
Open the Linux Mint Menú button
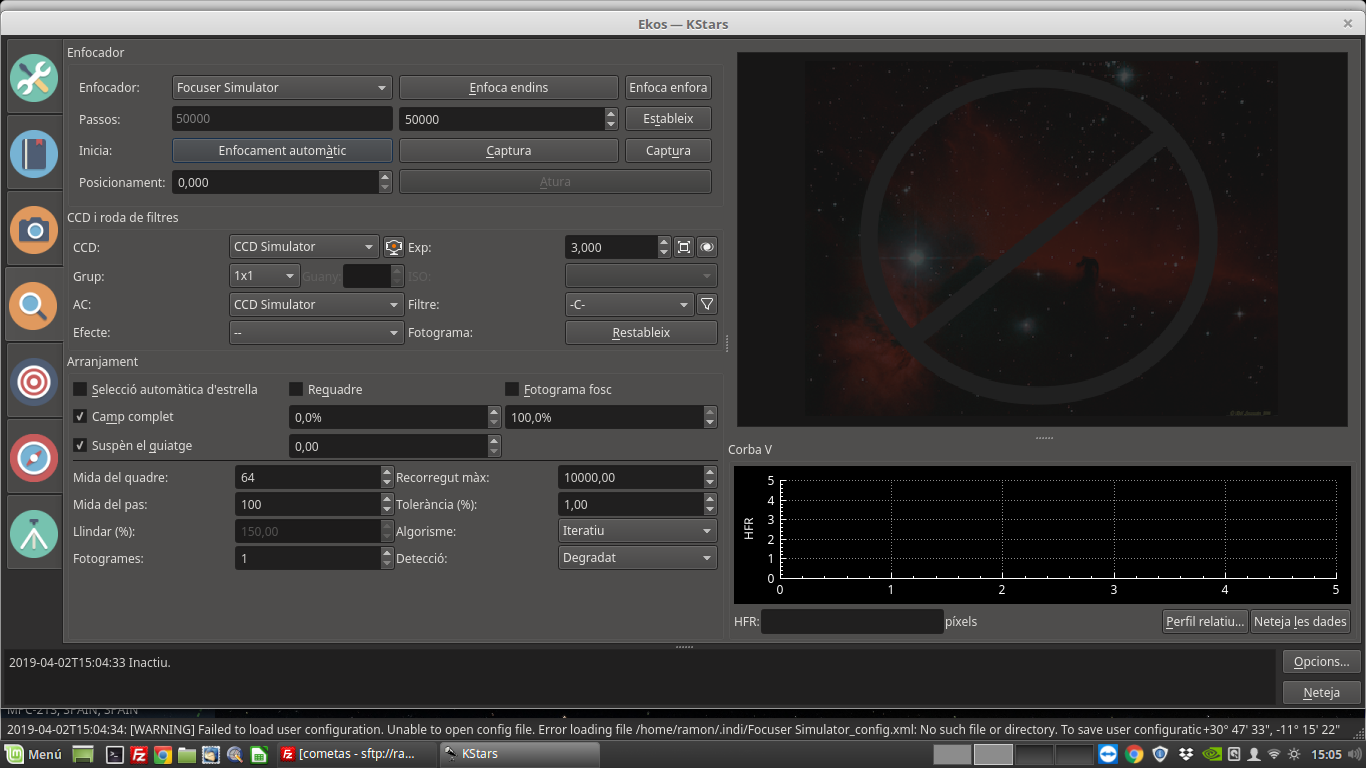coord(33,754)
